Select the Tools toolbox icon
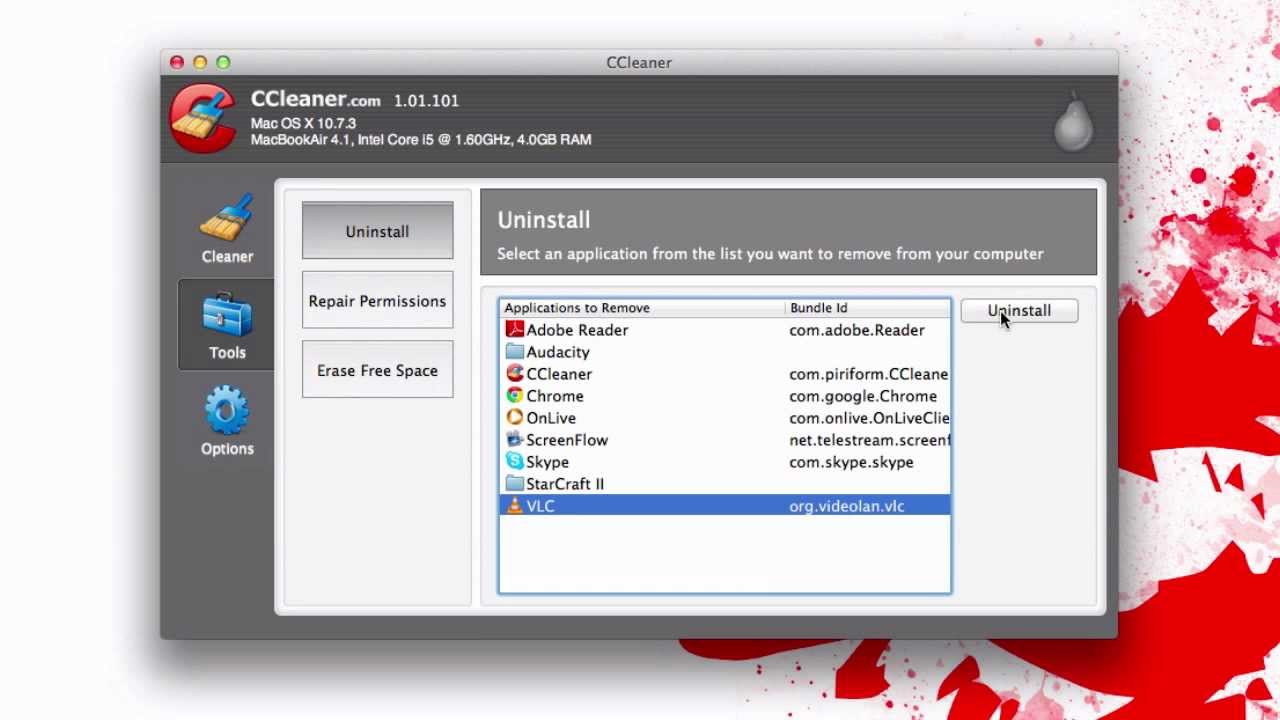1280x720 pixels. (x=227, y=315)
